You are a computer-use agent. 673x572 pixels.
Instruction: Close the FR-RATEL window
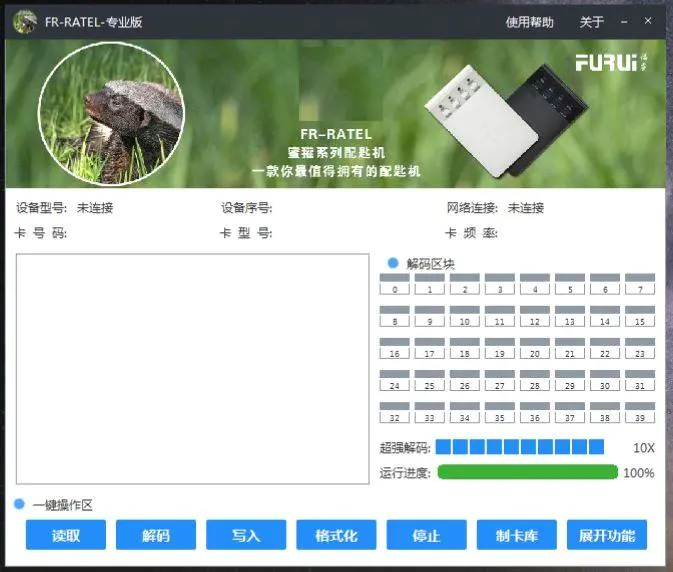(648, 21)
